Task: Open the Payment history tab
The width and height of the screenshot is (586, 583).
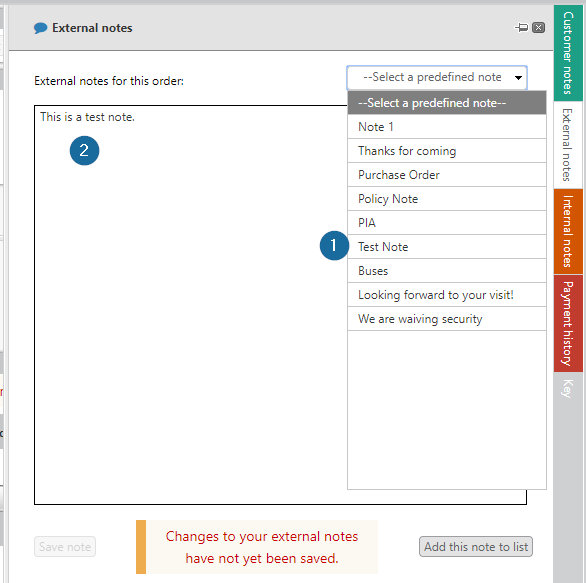Action: tap(568, 323)
